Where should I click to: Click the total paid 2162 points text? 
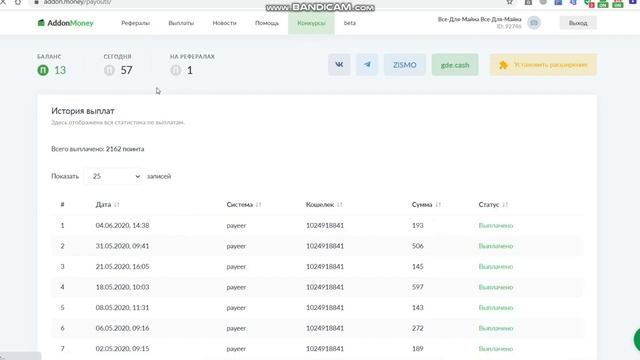coord(98,149)
